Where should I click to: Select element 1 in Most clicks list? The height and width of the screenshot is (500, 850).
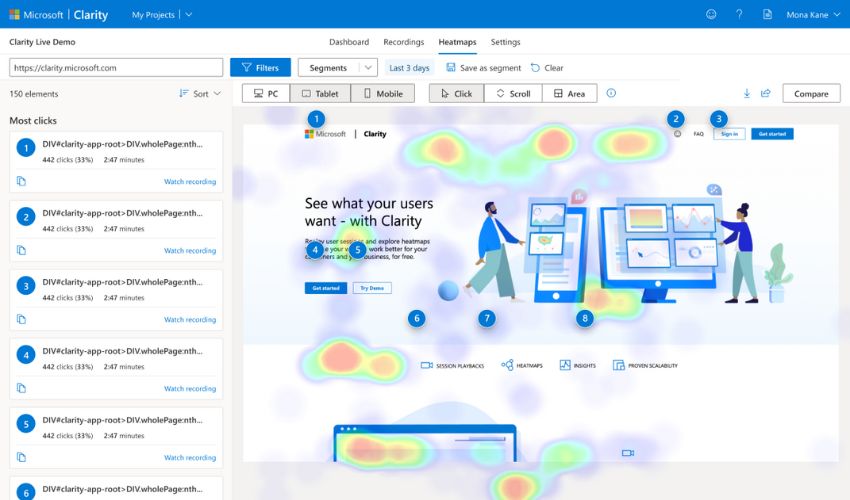[116, 162]
